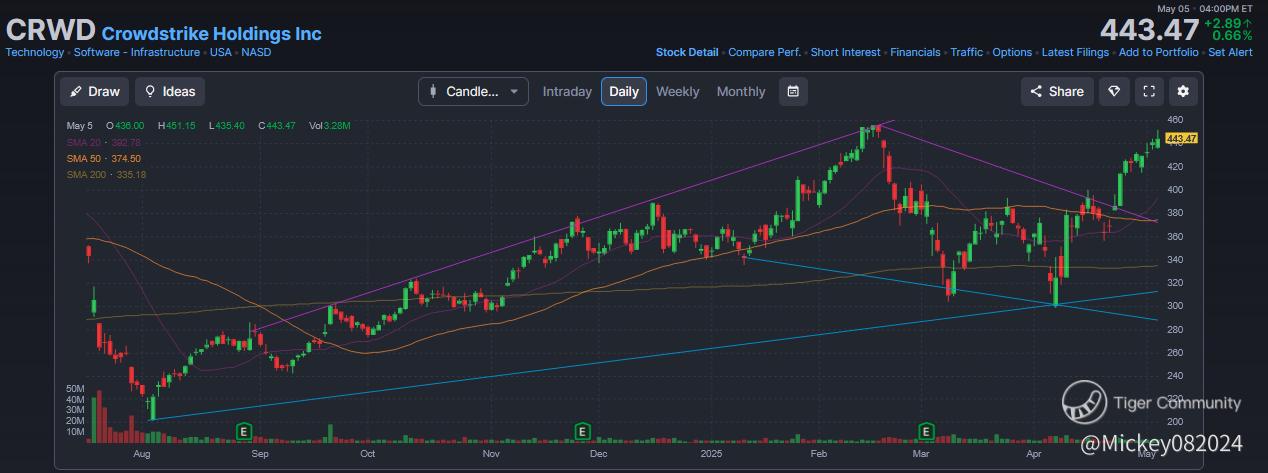Click the Vol 3.28M value
The height and width of the screenshot is (473, 1268).
[x=329, y=126]
